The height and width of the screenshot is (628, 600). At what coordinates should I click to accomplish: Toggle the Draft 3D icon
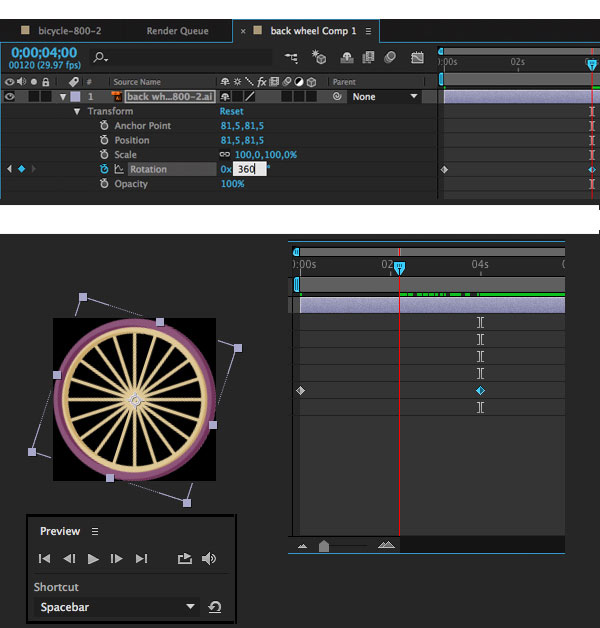tap(319, 57)
